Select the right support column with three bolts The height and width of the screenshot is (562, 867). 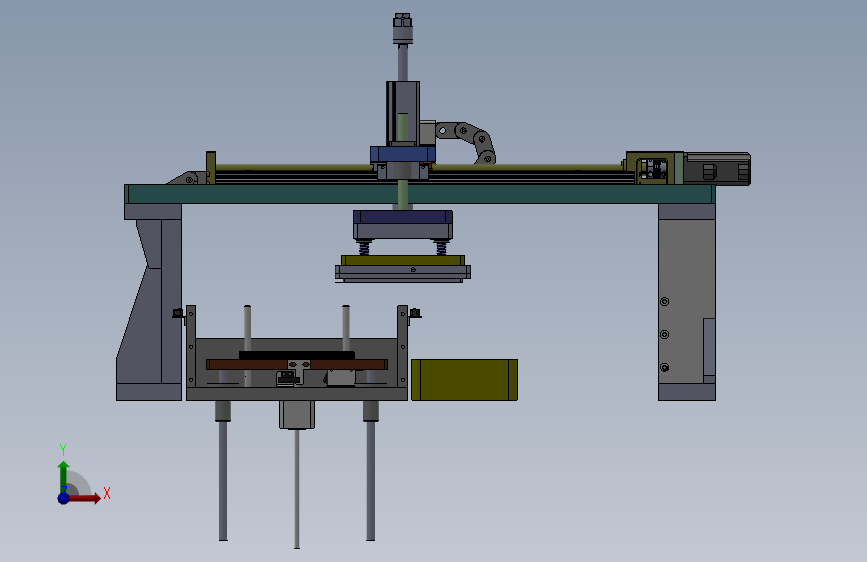687,302
